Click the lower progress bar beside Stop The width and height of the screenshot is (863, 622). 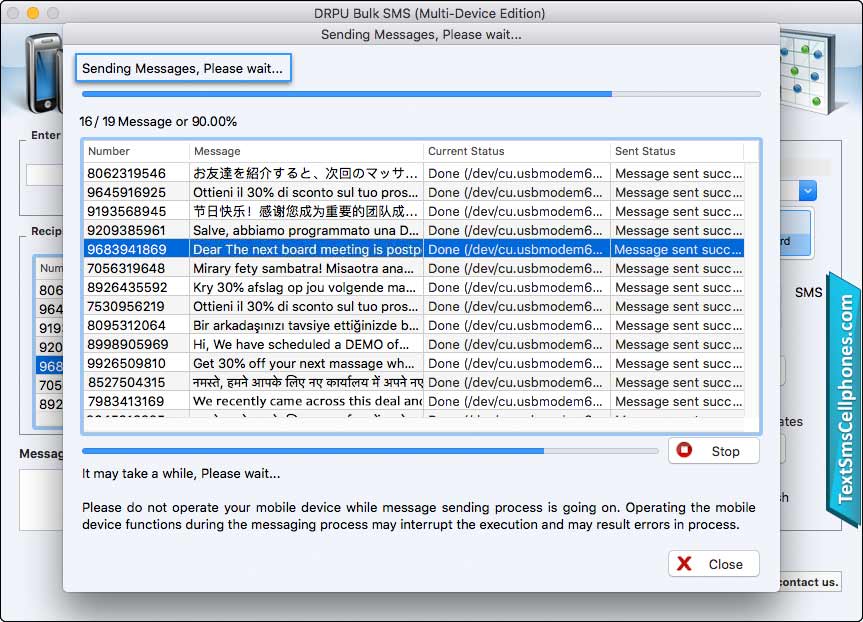point(370,451)
